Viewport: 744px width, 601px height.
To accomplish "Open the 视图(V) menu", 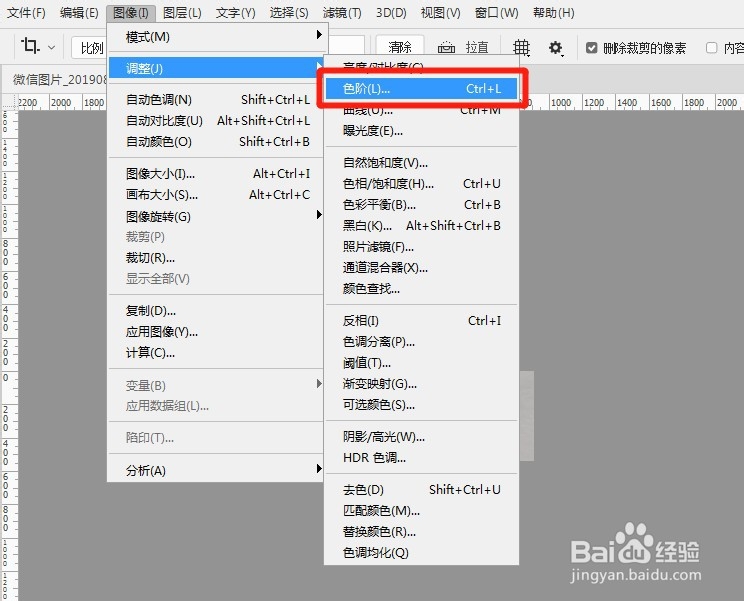I will coord(440,12).
